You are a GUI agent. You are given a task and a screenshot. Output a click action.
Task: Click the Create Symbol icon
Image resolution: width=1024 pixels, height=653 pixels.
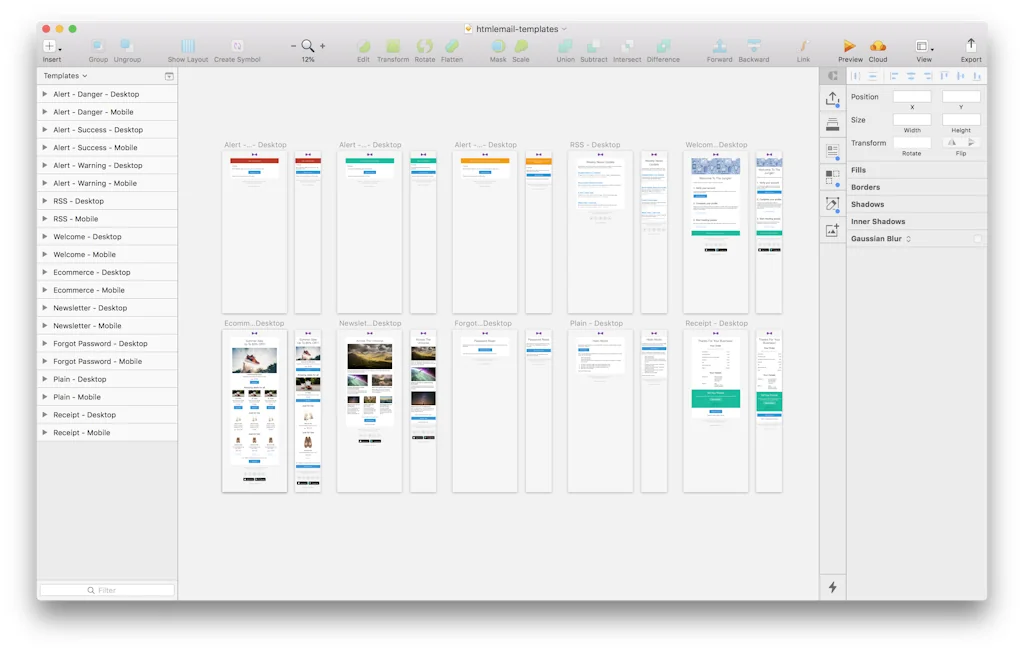pos(237,47)
